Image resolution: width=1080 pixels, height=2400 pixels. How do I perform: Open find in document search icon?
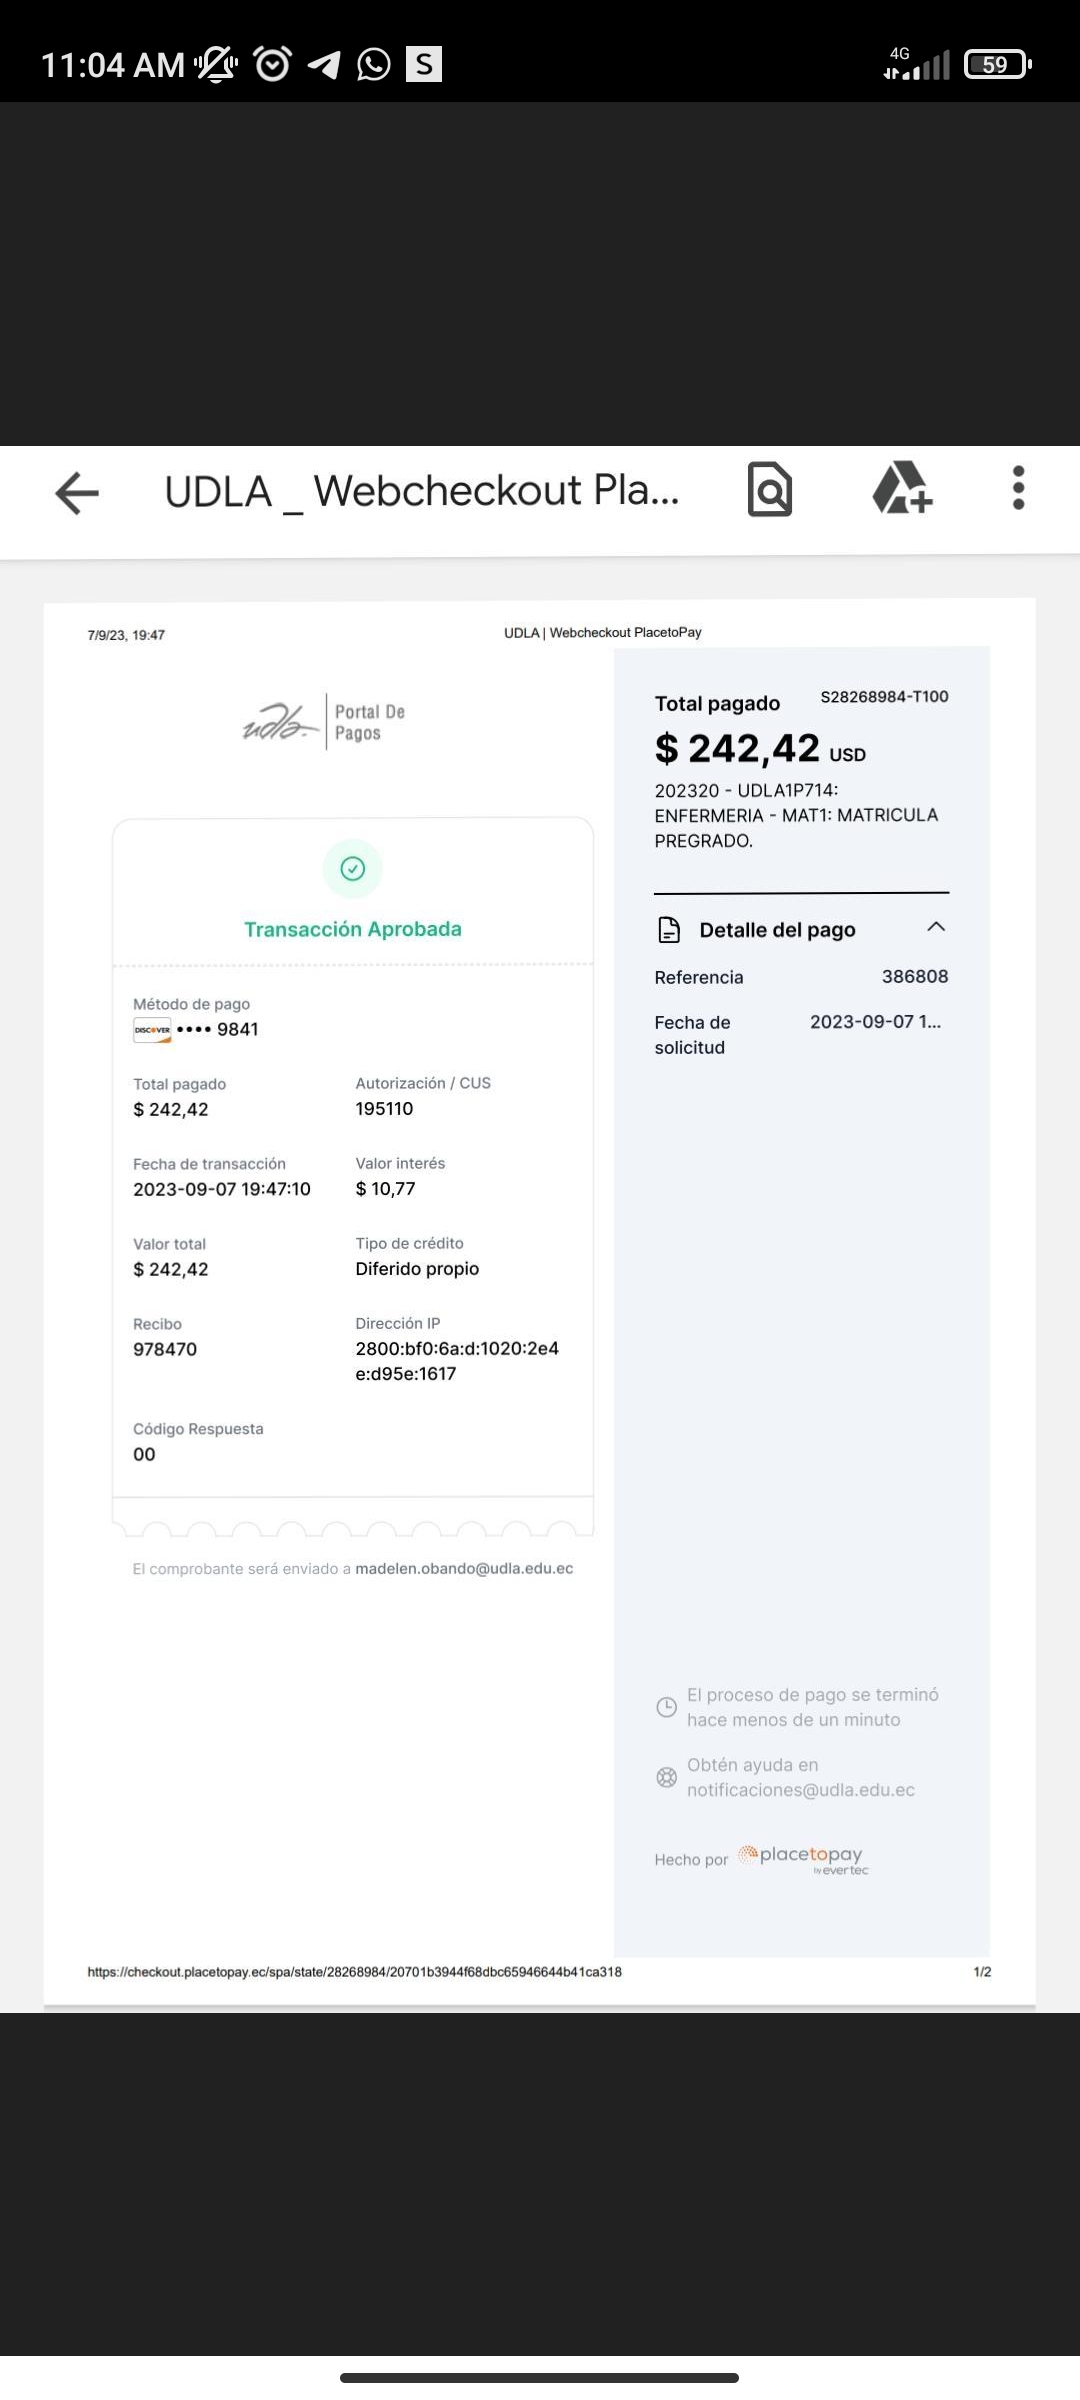pyautogui.click(x=769, y=490)
